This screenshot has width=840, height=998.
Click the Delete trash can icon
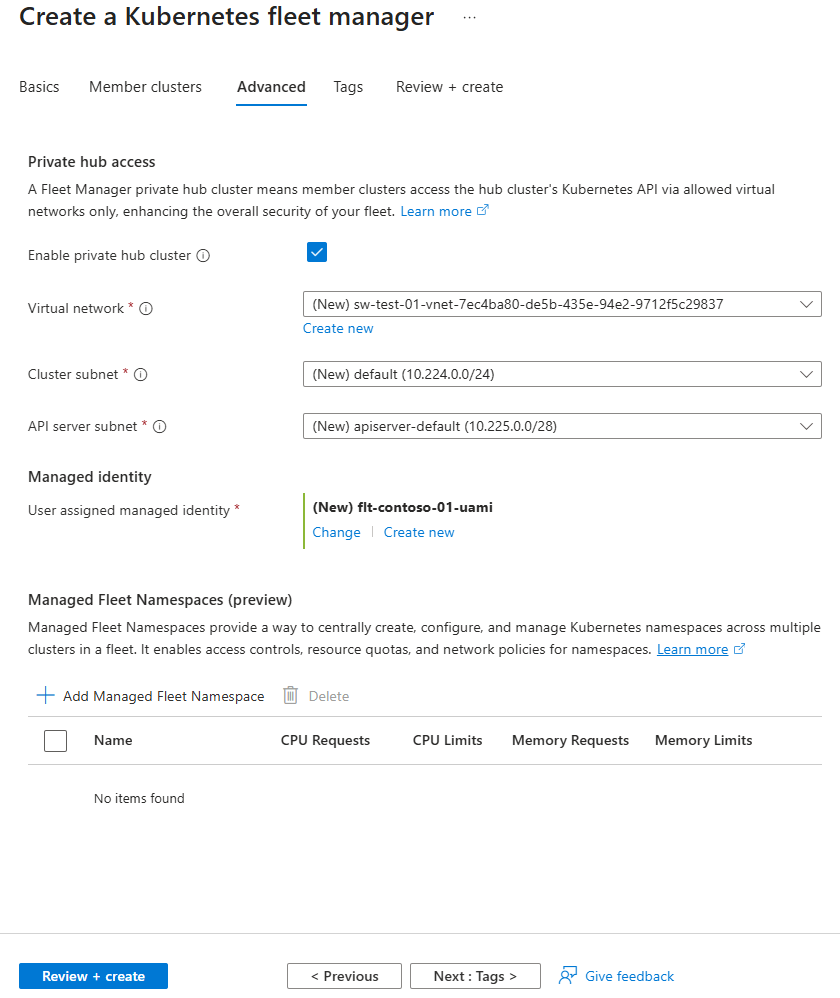[x=291, y=696]
